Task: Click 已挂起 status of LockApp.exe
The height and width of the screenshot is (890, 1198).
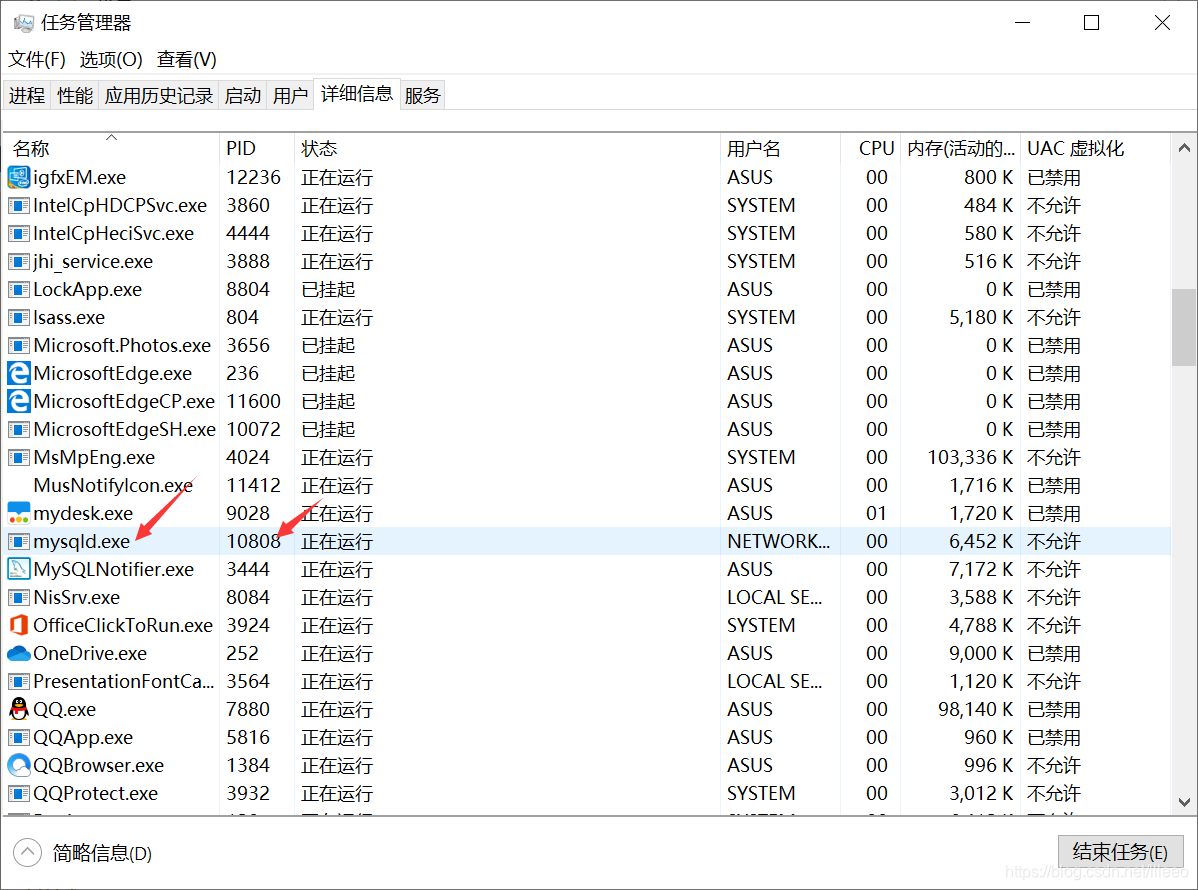Action: (329, 290)
